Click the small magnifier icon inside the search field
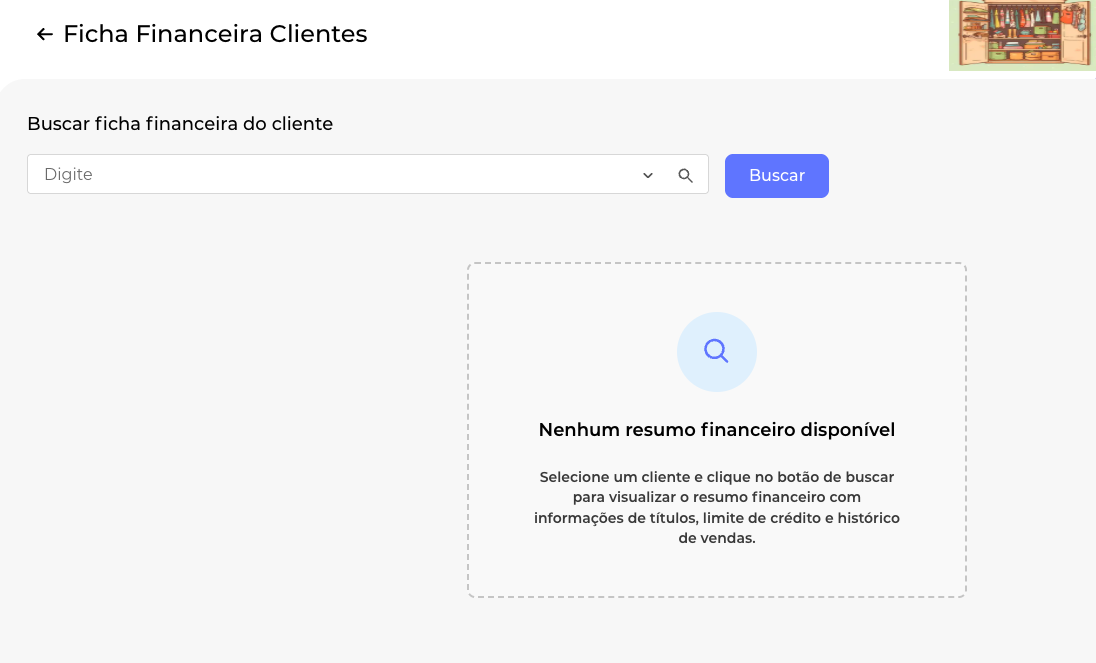Viewport: 1096px width, 663px height. pyautogui.click(x=685, y=175)
